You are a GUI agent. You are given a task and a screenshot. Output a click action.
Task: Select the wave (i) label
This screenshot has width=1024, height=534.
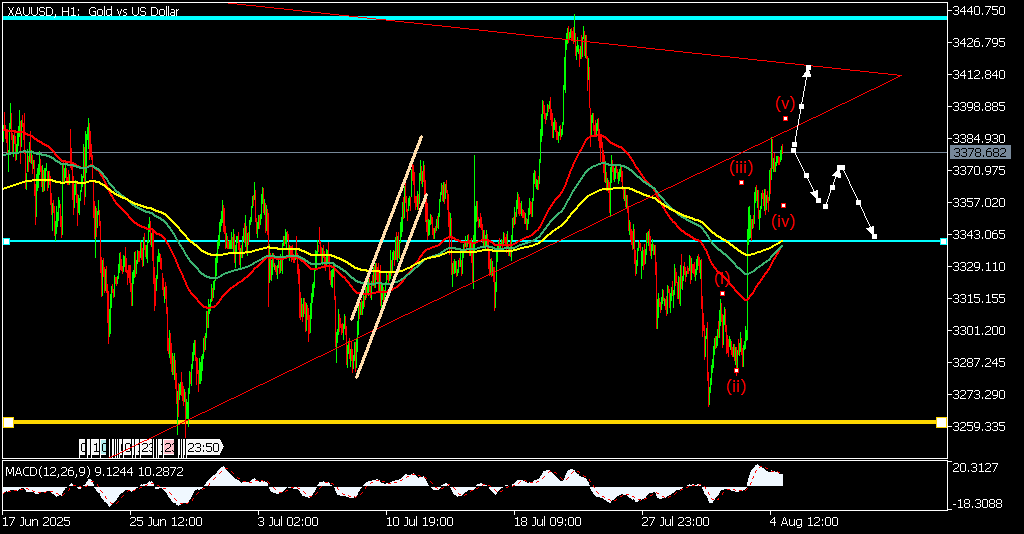pos(722,279)
